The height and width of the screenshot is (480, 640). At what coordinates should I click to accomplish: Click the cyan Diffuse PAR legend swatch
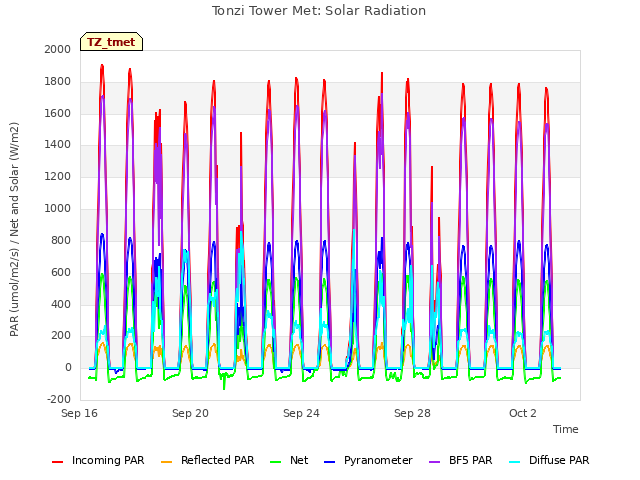pyautogui.click(x=515, y=462)
